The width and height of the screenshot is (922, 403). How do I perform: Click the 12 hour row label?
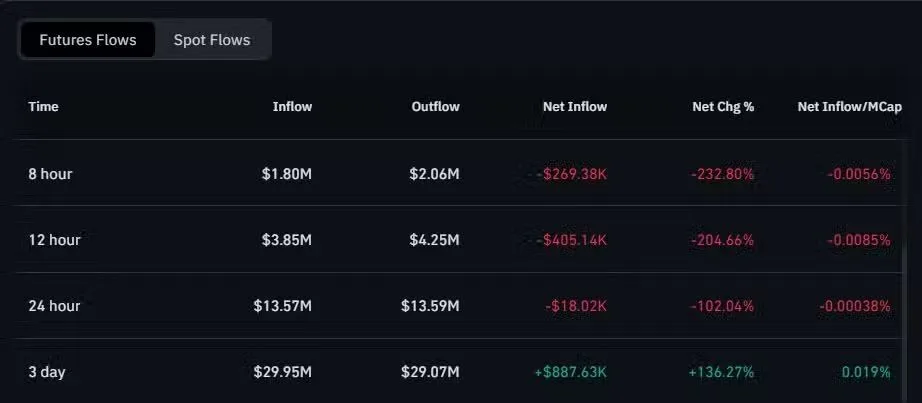click(54, 240)
